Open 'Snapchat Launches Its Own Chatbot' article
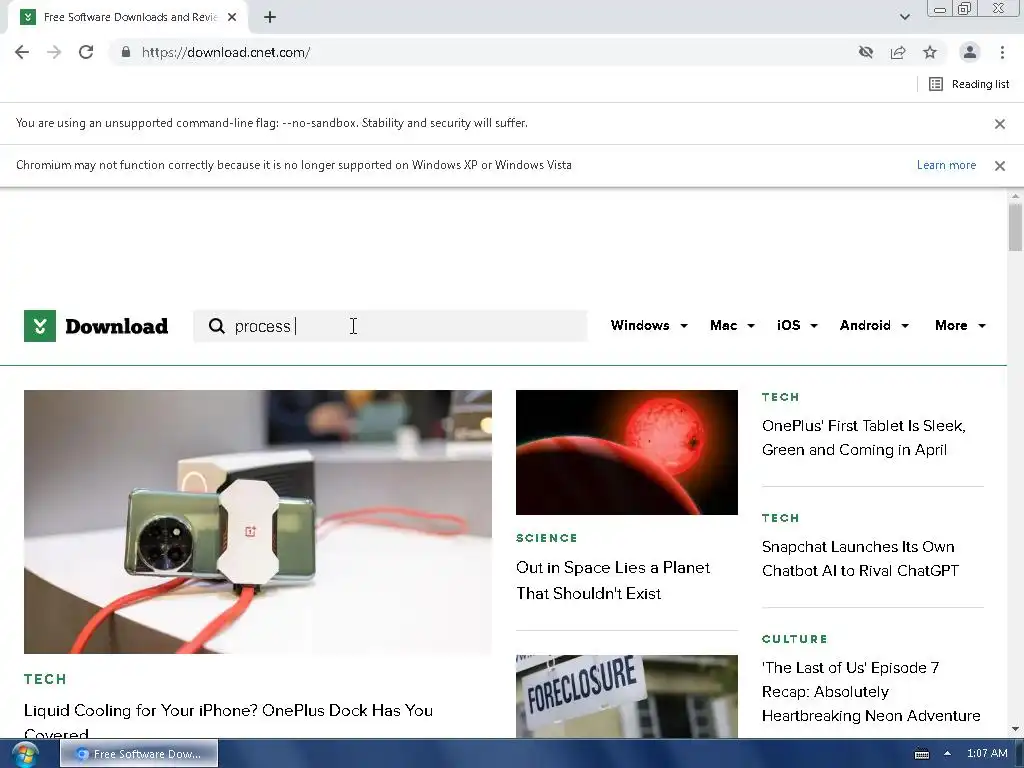The image size is (1024, 768). point(860,558)
